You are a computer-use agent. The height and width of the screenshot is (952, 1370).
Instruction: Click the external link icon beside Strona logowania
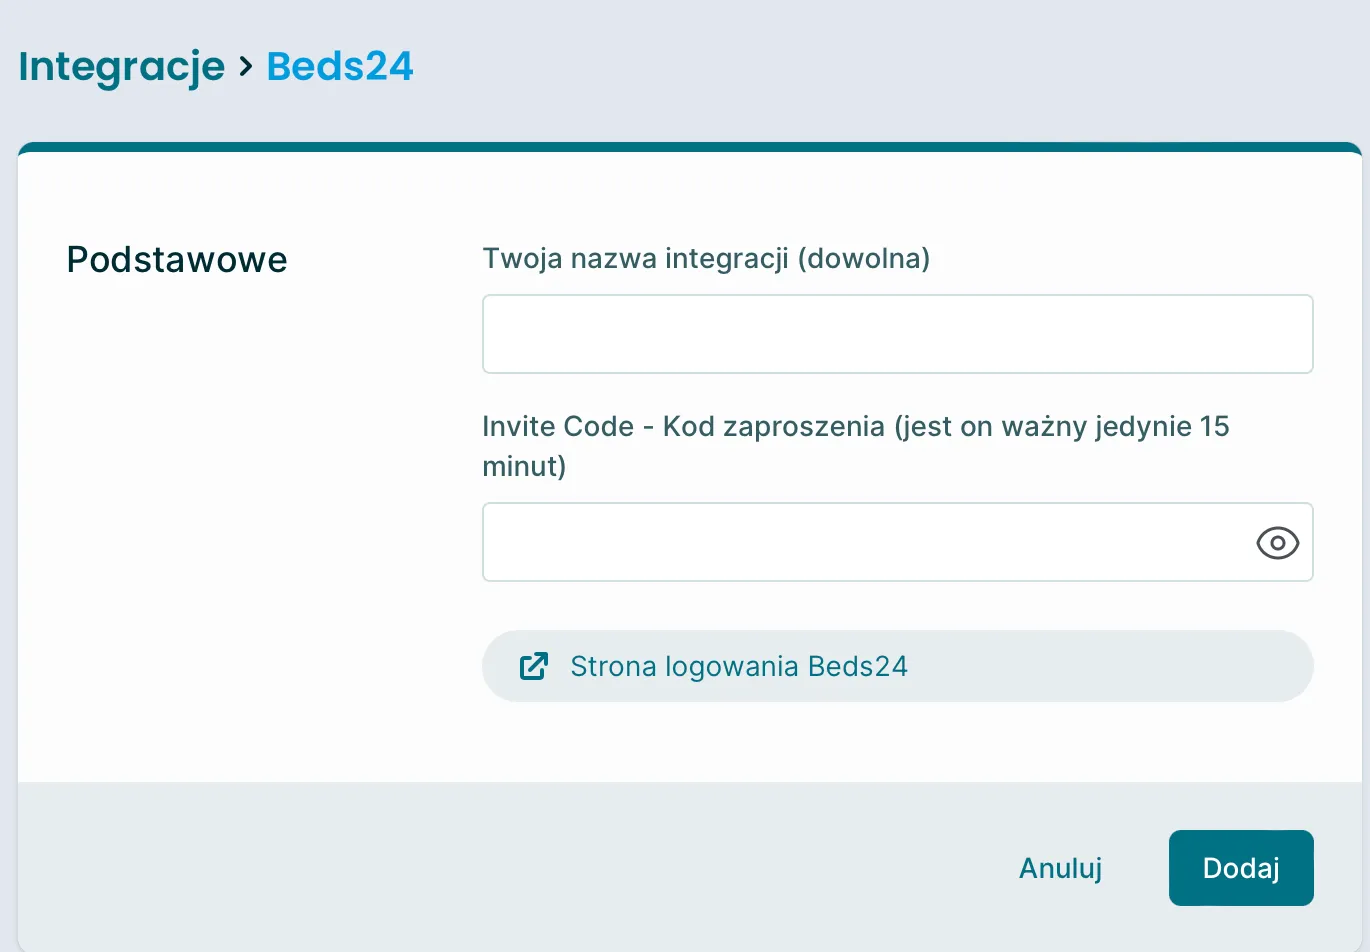click(534, 666)
